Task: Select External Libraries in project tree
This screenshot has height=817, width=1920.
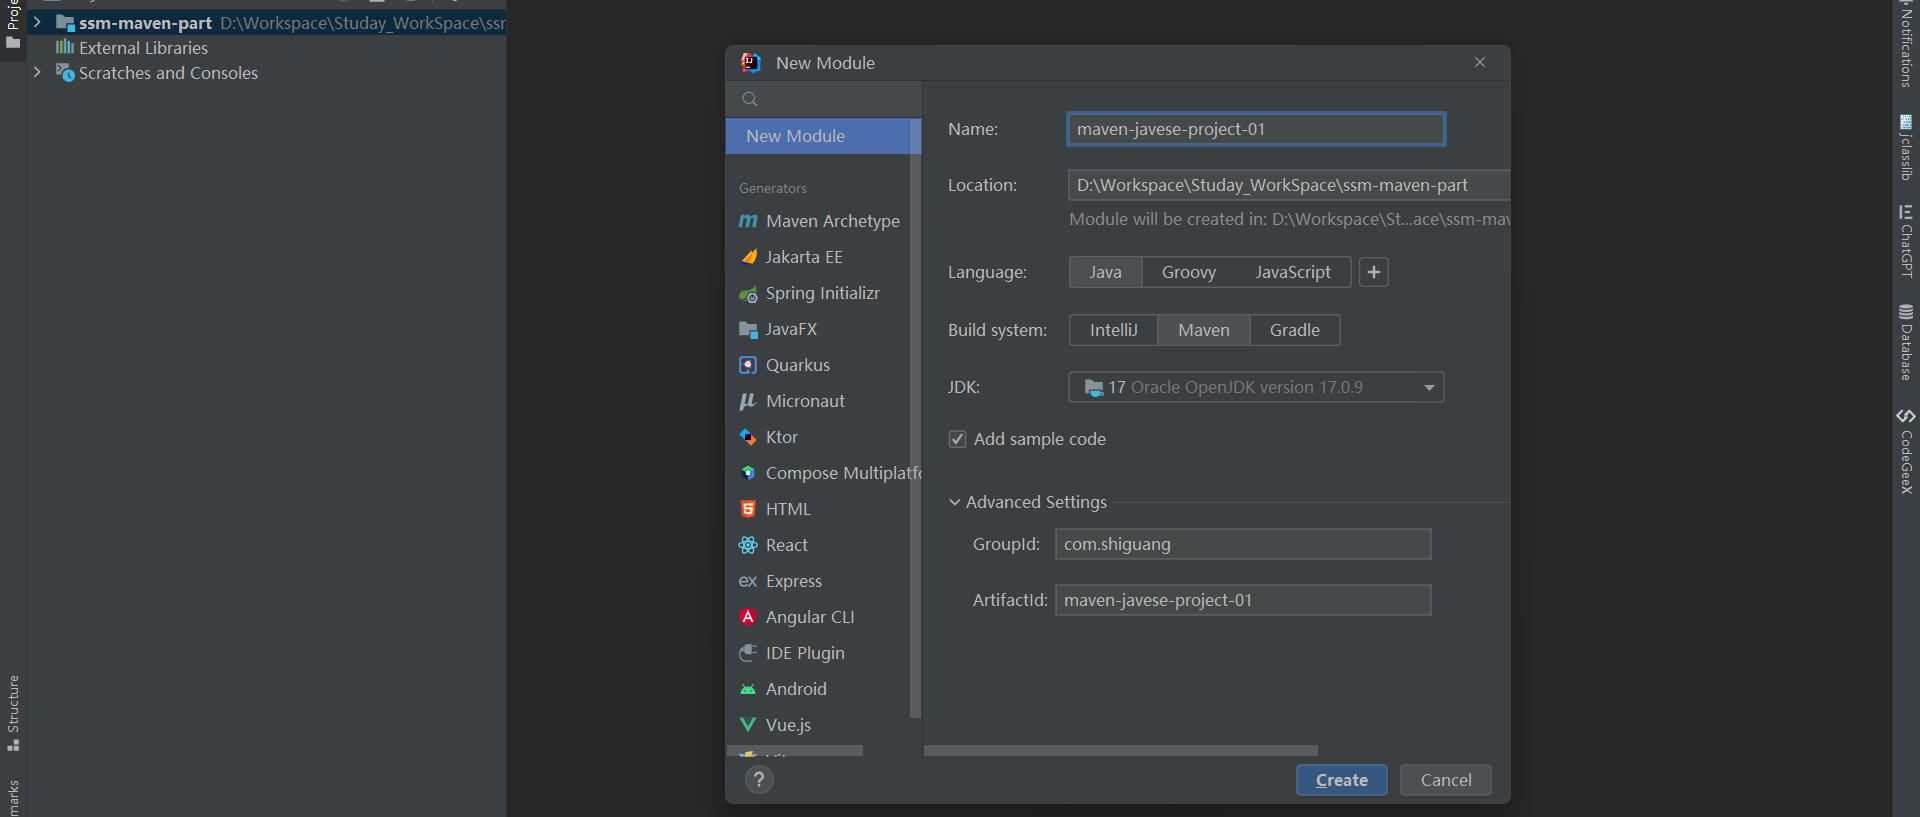Action: tap(143, 48)
